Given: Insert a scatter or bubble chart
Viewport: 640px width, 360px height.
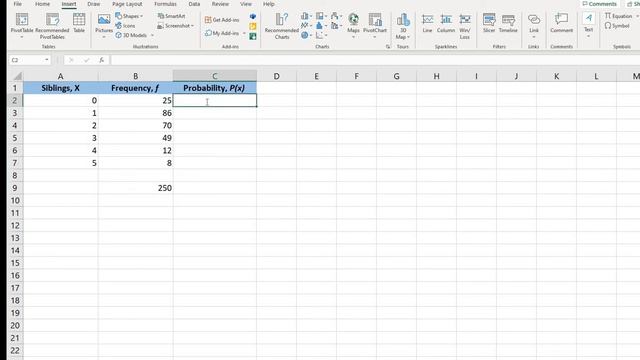Looking at the screenshot, I should [x=321, y=36].
